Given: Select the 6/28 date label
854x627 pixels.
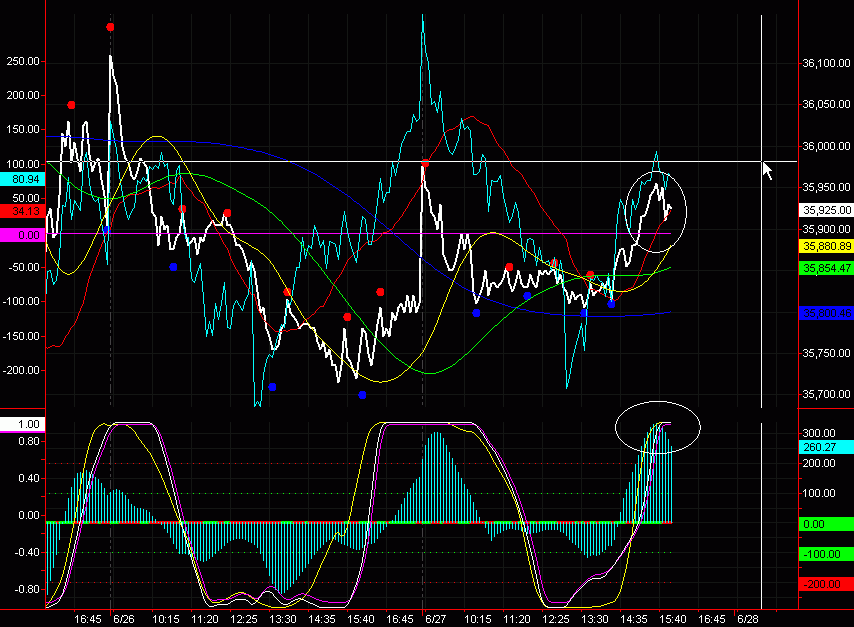Looking at the screenshot, I should [x=747, y=619].
